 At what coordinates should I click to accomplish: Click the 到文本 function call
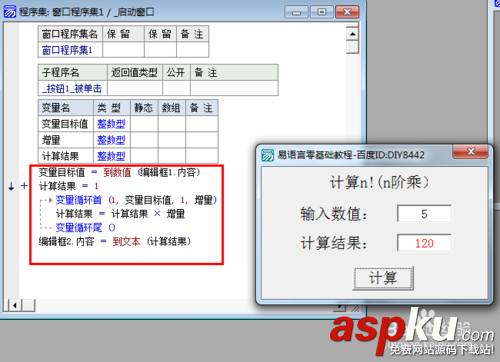pyautogui.click(x=126, y=241)
